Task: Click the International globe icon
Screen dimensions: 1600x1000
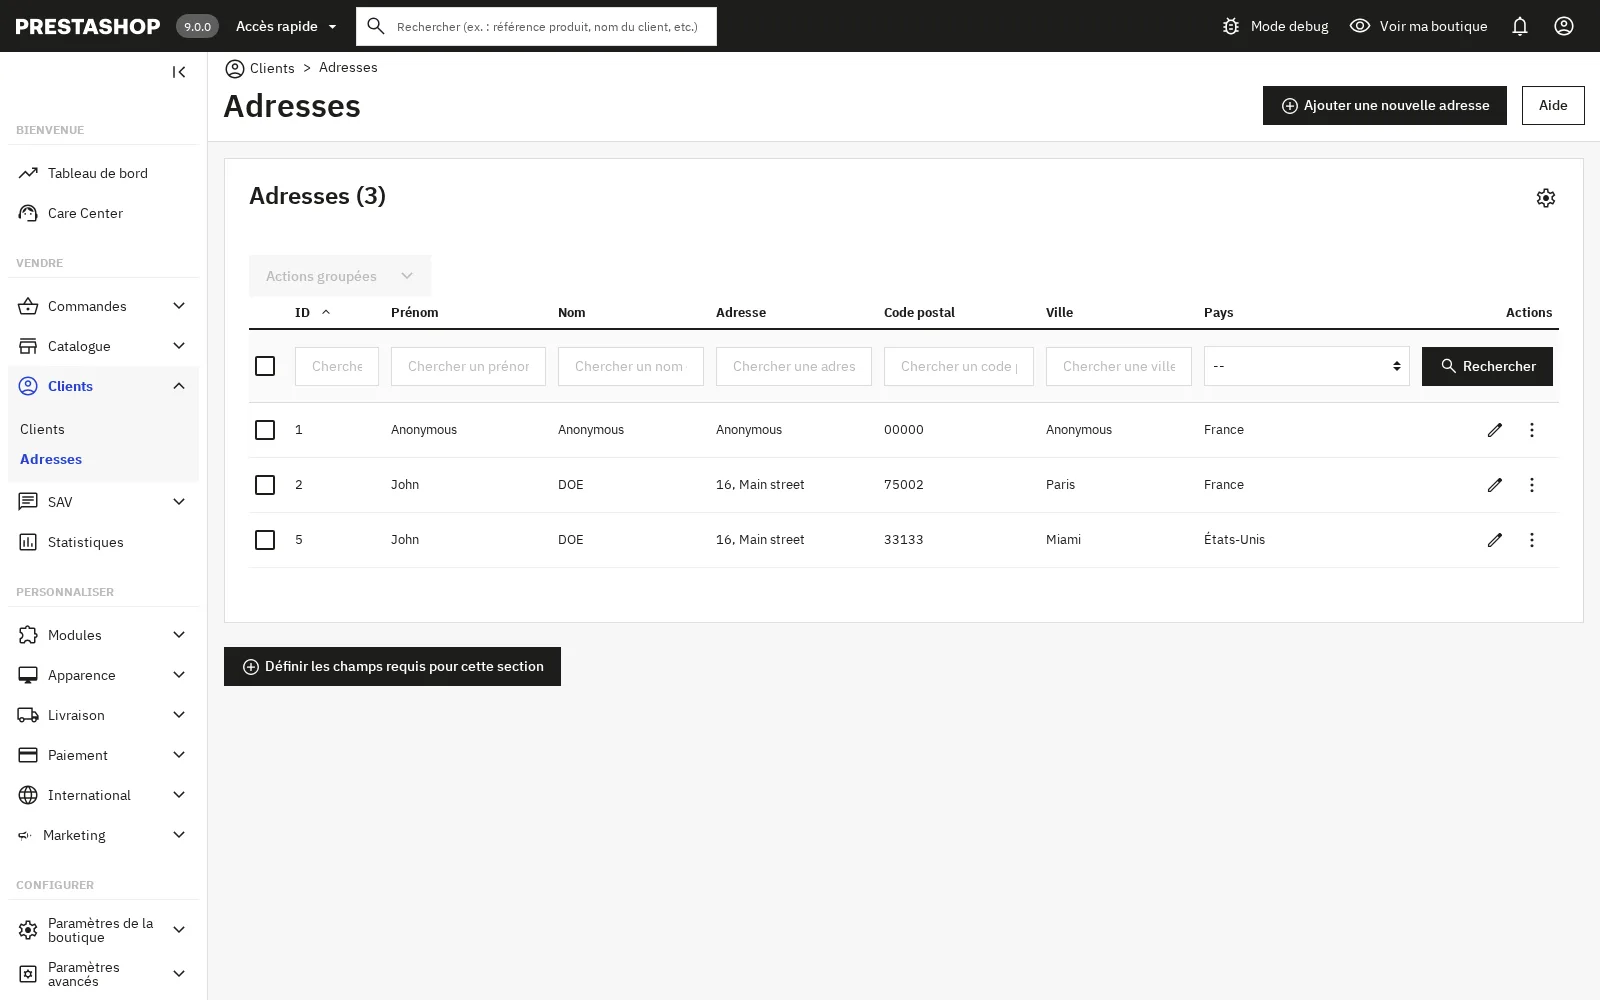Action: pyautogui.click(x=28, y=795)
